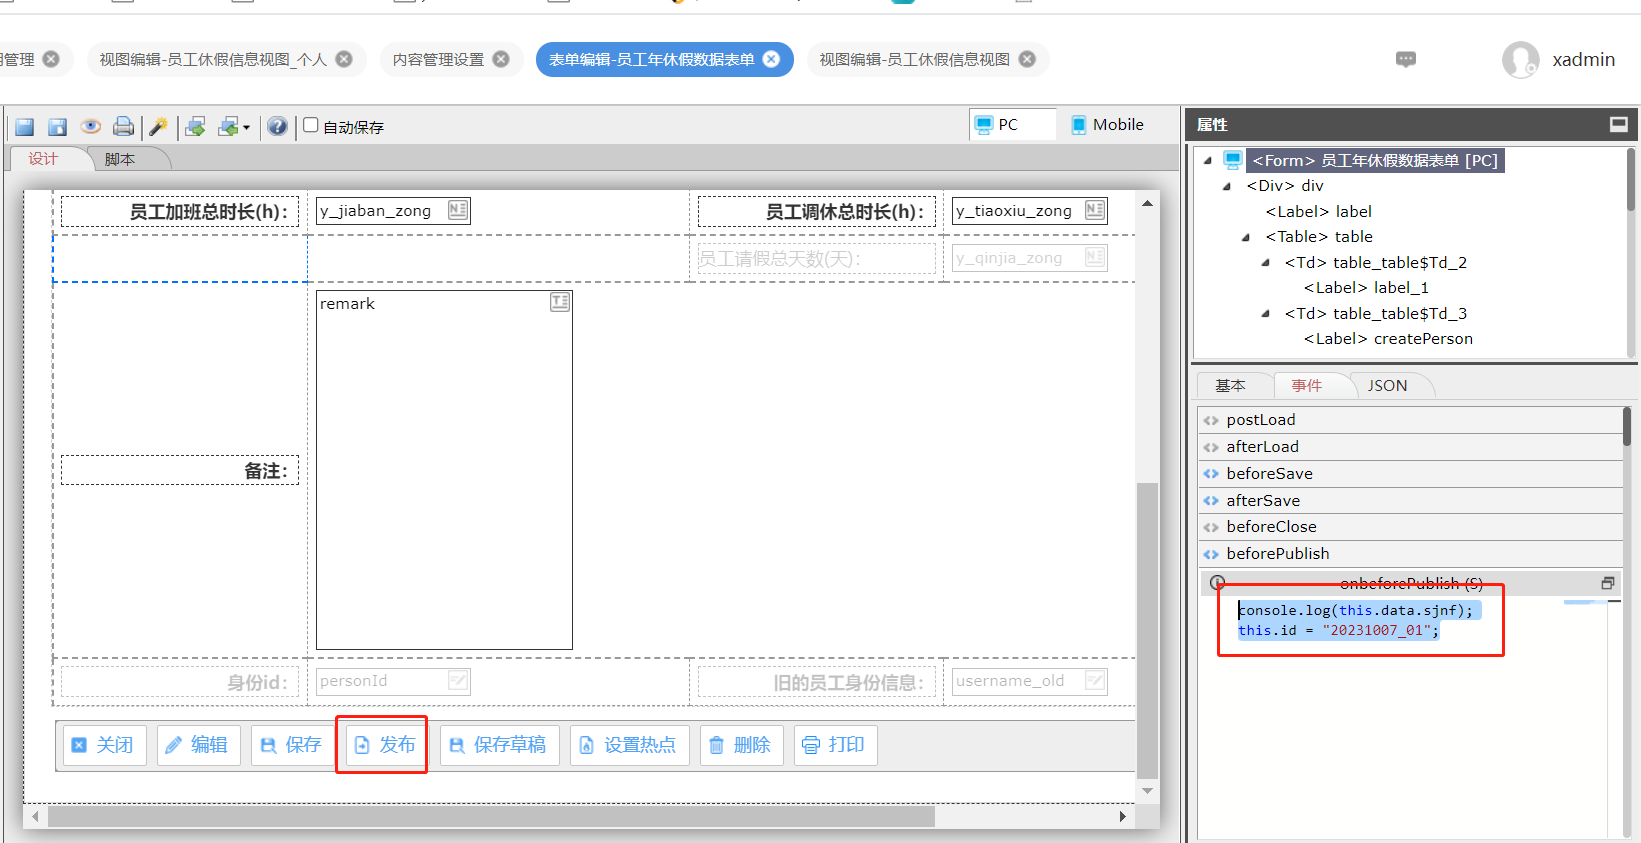Image resolution: width=1641 pixels, height=843 pixels.
Task: Switch to the JSON properties tab
Action: [1387, 385]
